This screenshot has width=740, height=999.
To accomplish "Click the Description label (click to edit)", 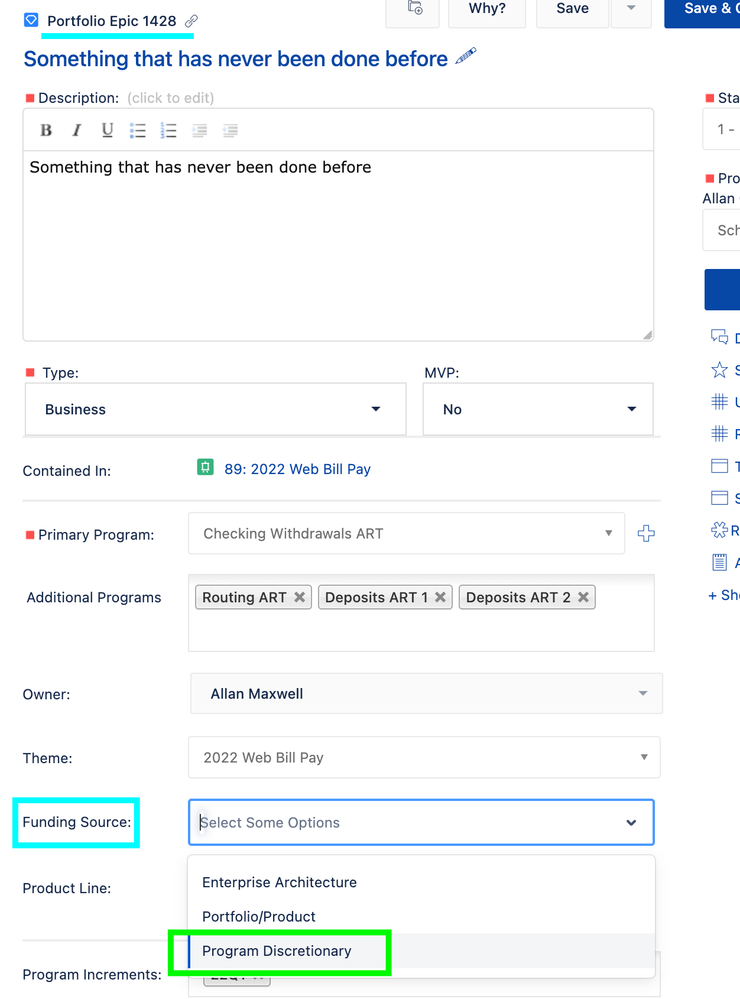I will click(126, 97).
